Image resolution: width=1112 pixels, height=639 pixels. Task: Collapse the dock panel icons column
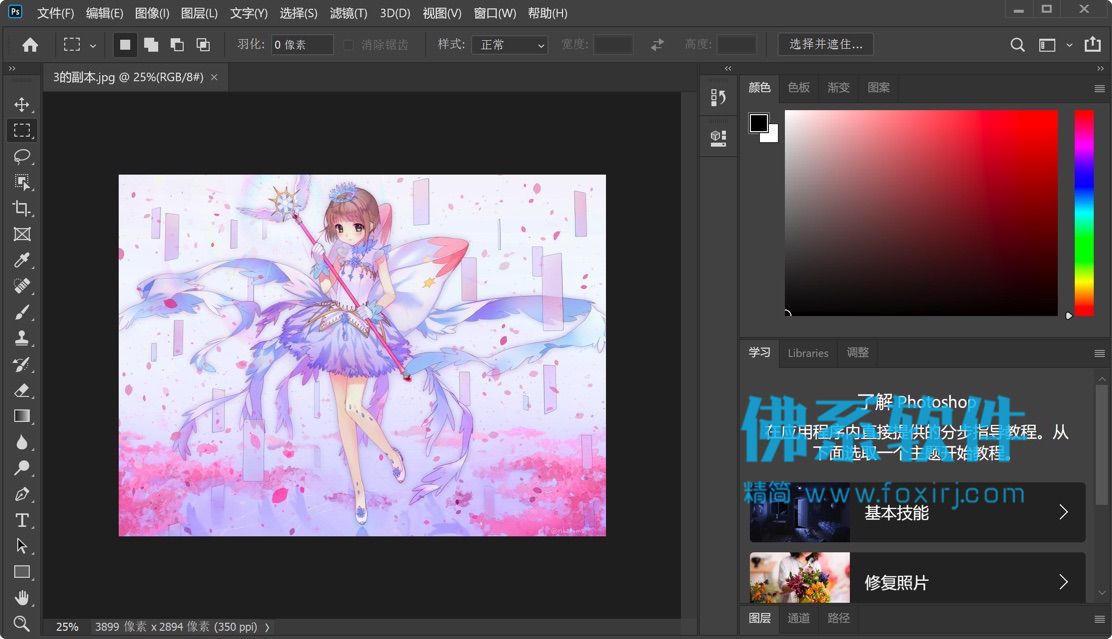[728, 69]
